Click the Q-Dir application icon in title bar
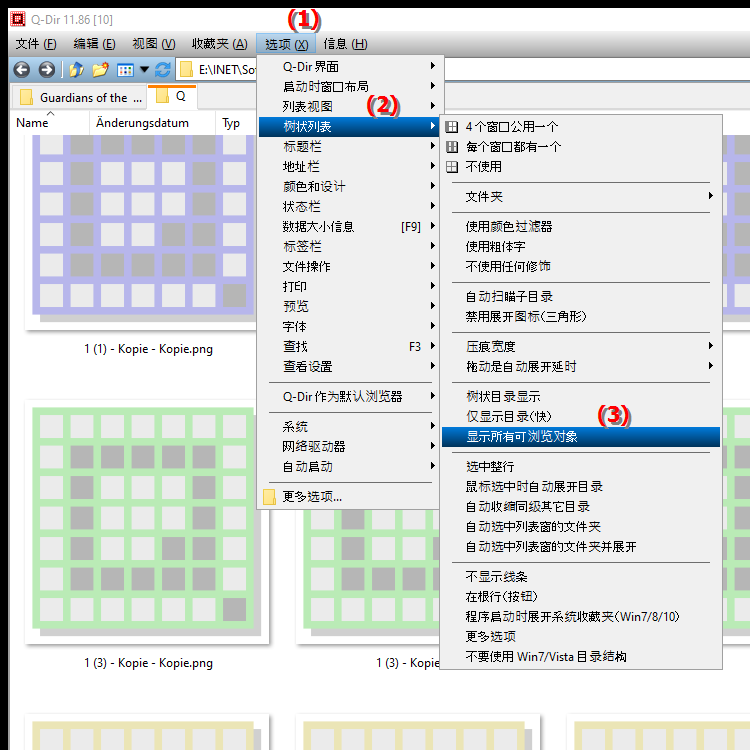The image size is (750, 750). (18, 19)
